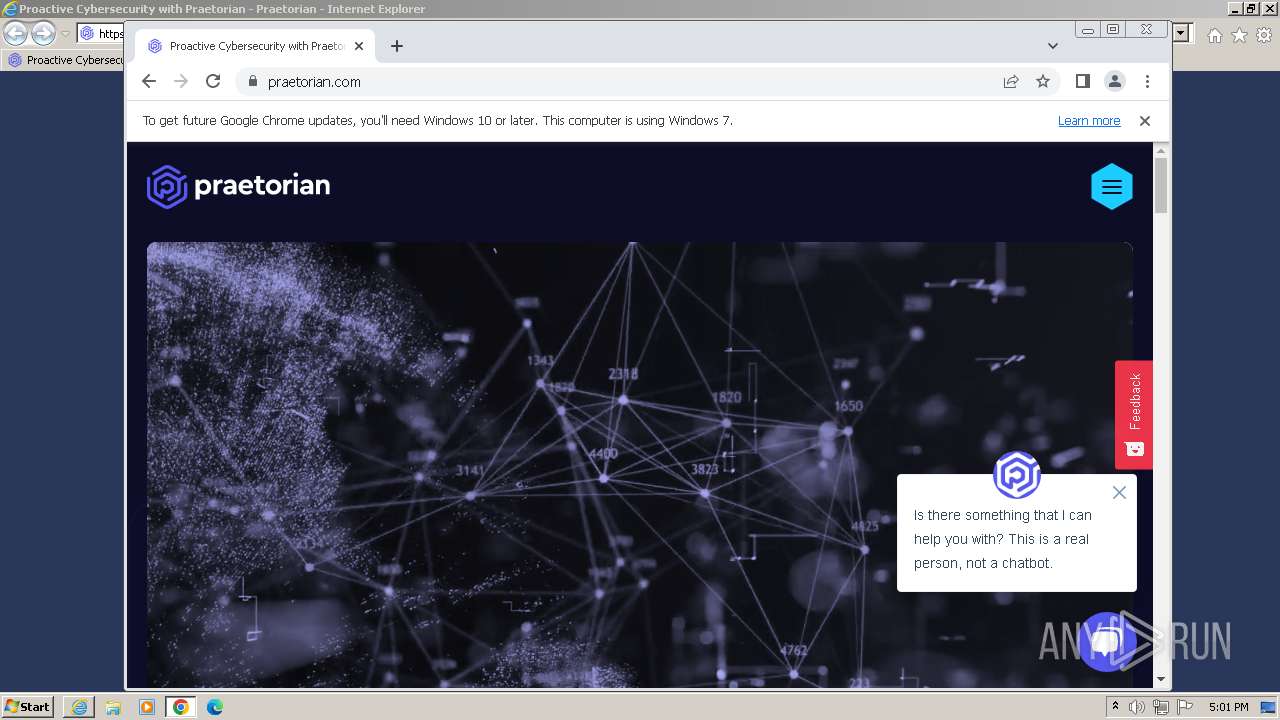Go forward in Chrome
Image resolution: width=1280 pixels, height=720 pixels.
181,82
